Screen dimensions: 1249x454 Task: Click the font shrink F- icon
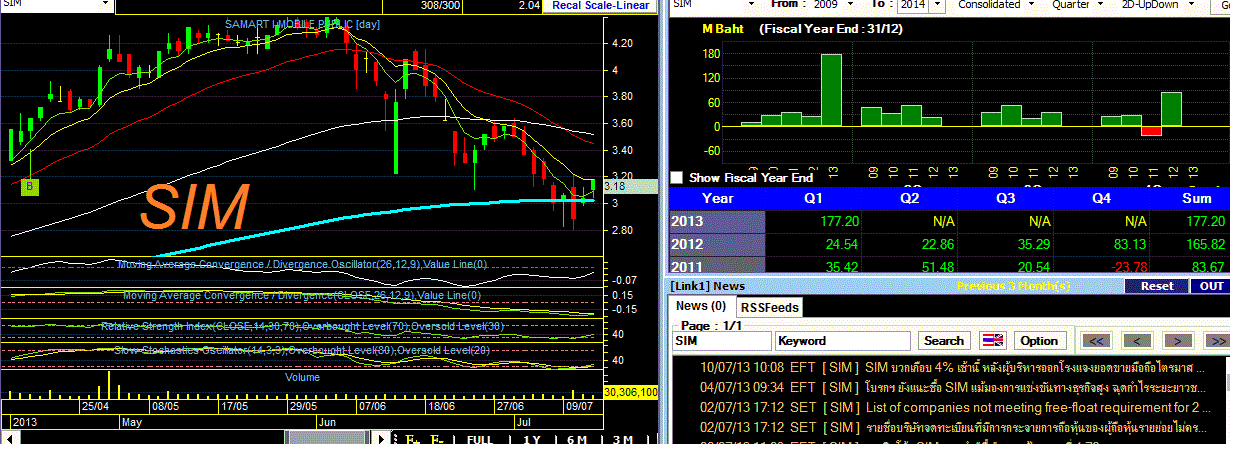click(438, 440)
